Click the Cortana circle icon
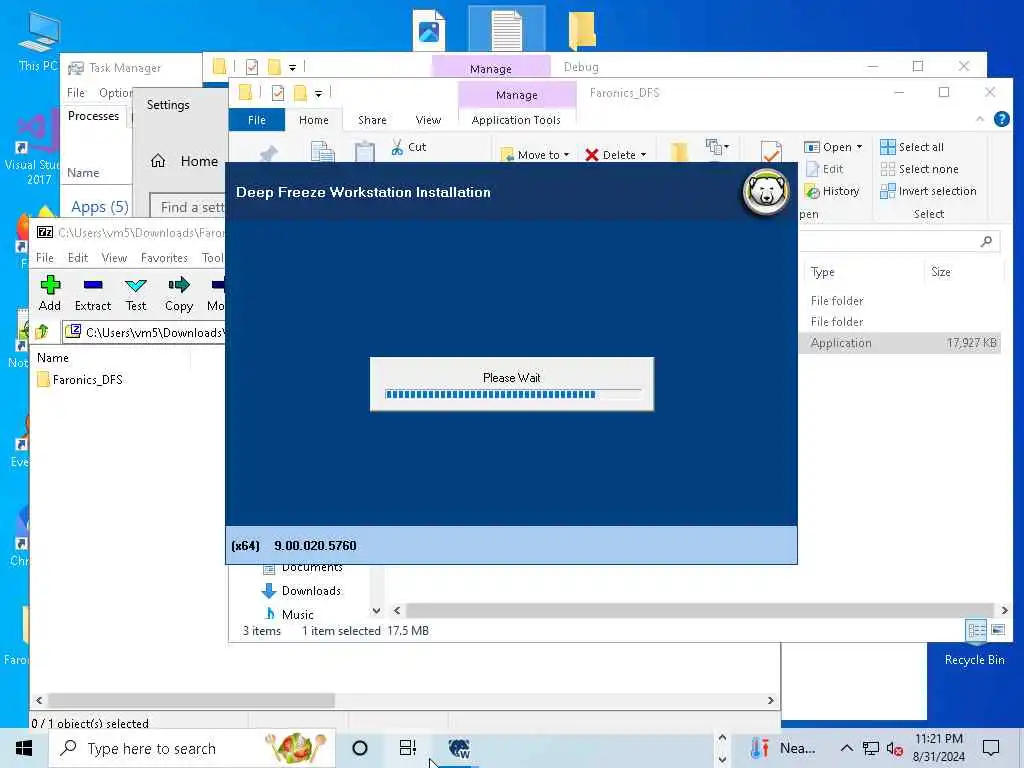Viewport: 1024px width, 768px height. (360, 748)
